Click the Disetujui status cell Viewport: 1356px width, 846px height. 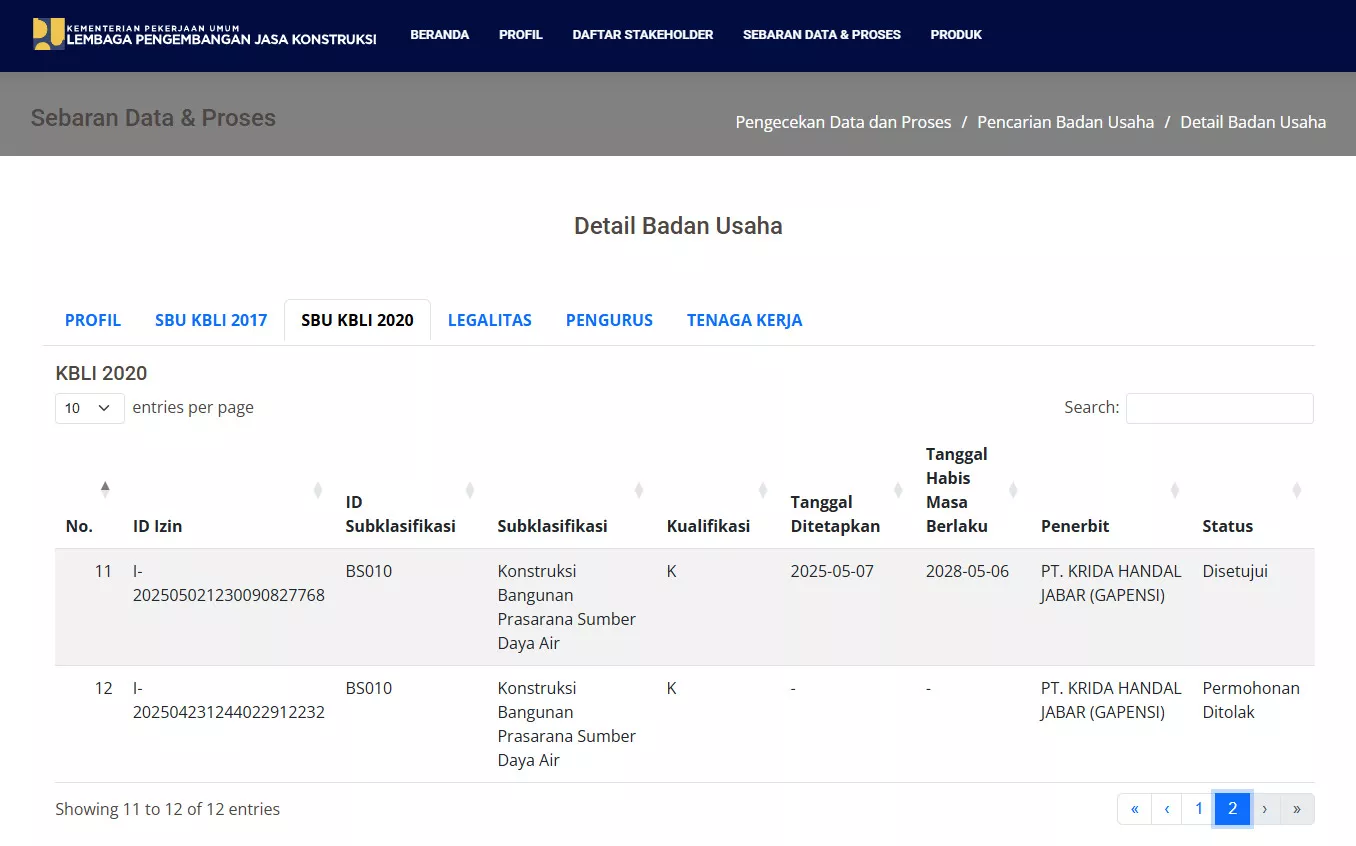[1235, 571]
